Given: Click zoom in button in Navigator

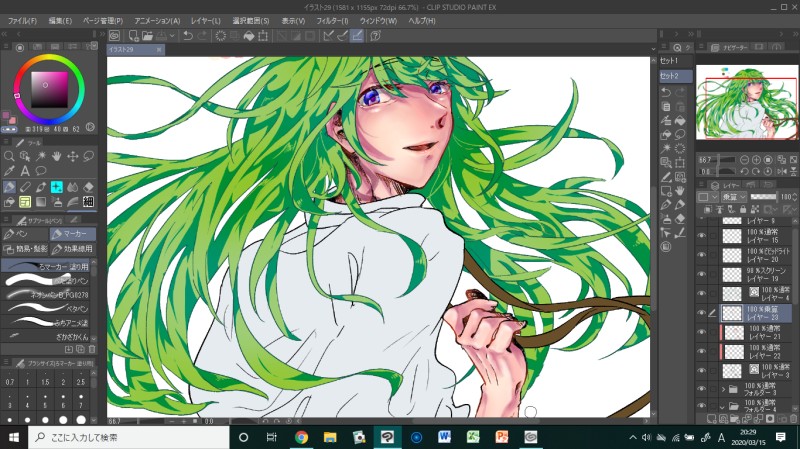Looking at the screenshot, I should click(756, 160).
